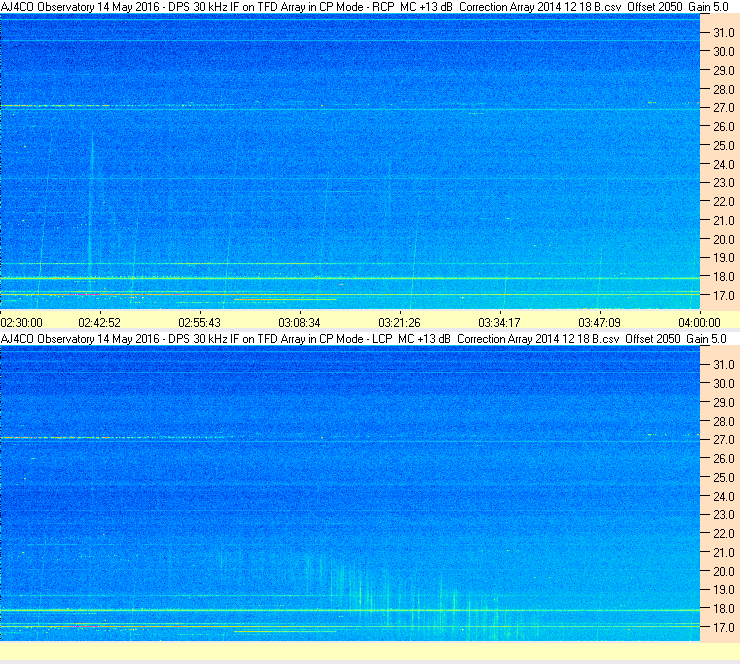Screen dimensions: 740x664
Task: Click the 04:00:00 end time label
Action: (699, 323)
